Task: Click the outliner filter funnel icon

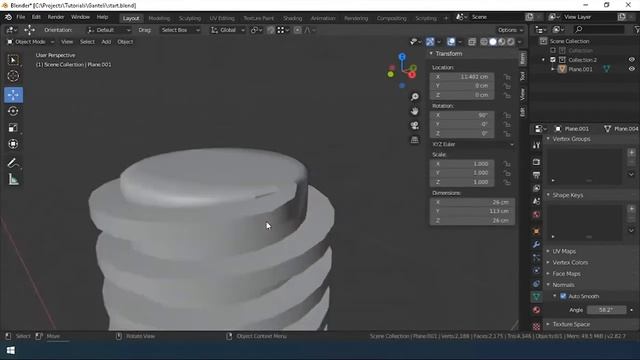Action: [637, 29]
